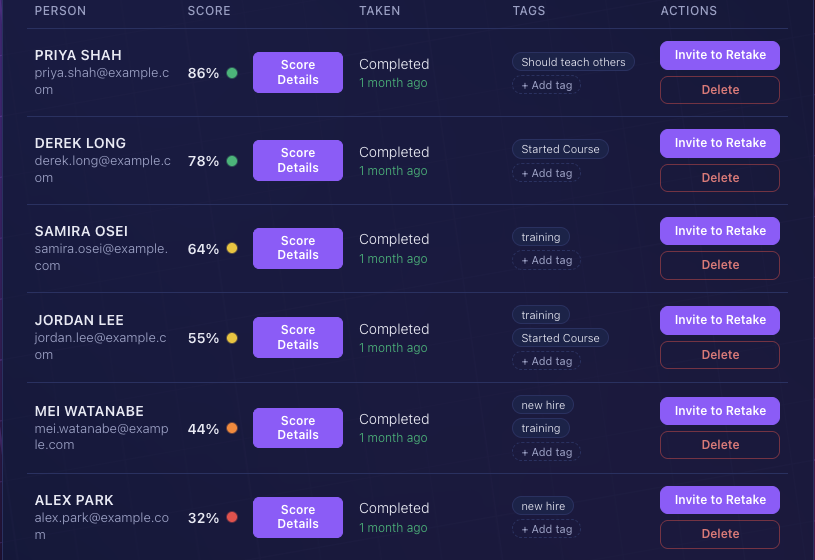Image resolution: width=815 pixels, height=560 pixels.
Task: Add a tag to Samira Osei's row
Action: pyautogui.click(x=546, y=260)
